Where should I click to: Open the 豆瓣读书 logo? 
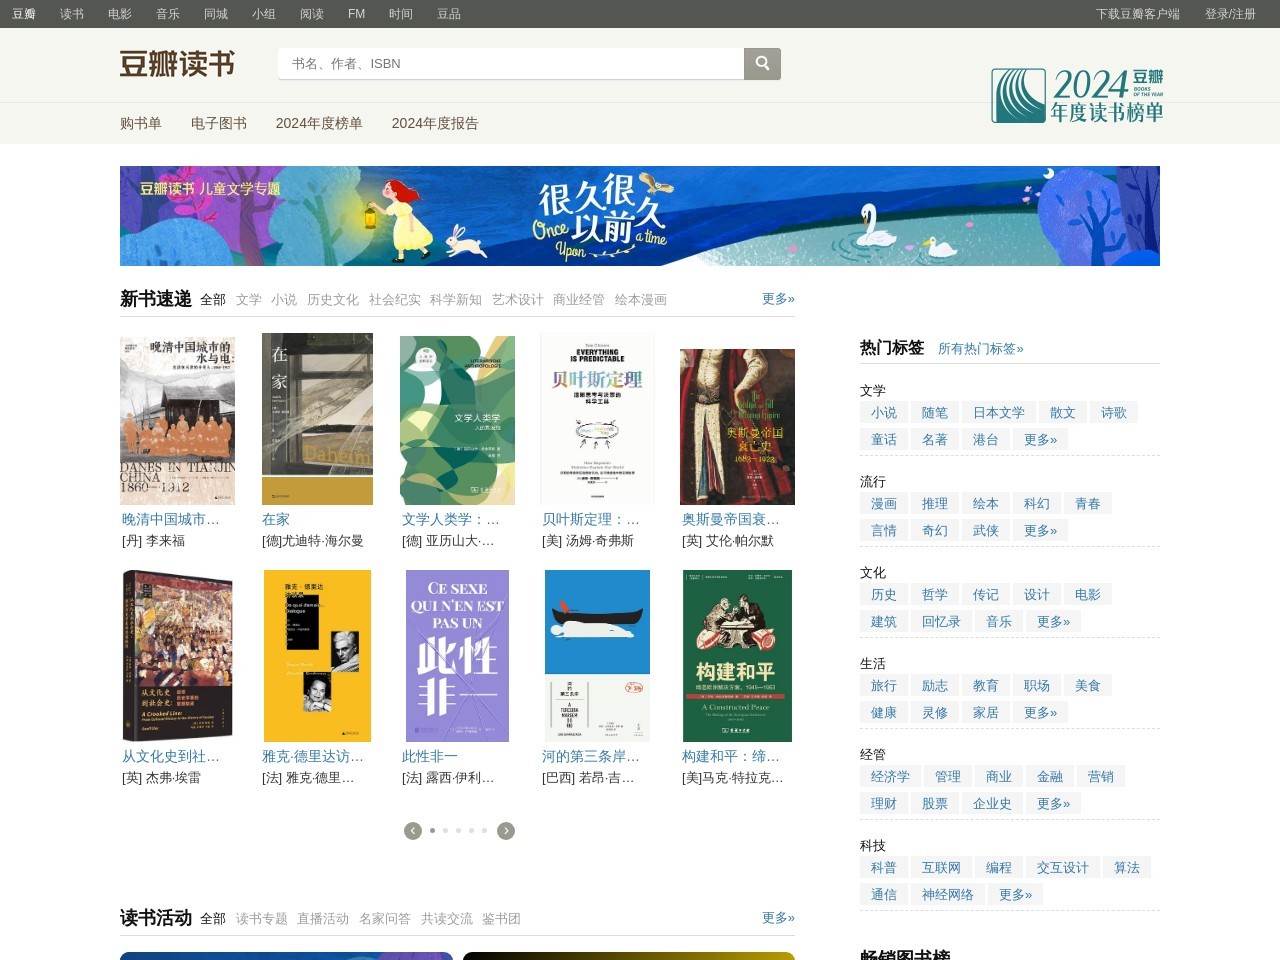coord(177,64)
